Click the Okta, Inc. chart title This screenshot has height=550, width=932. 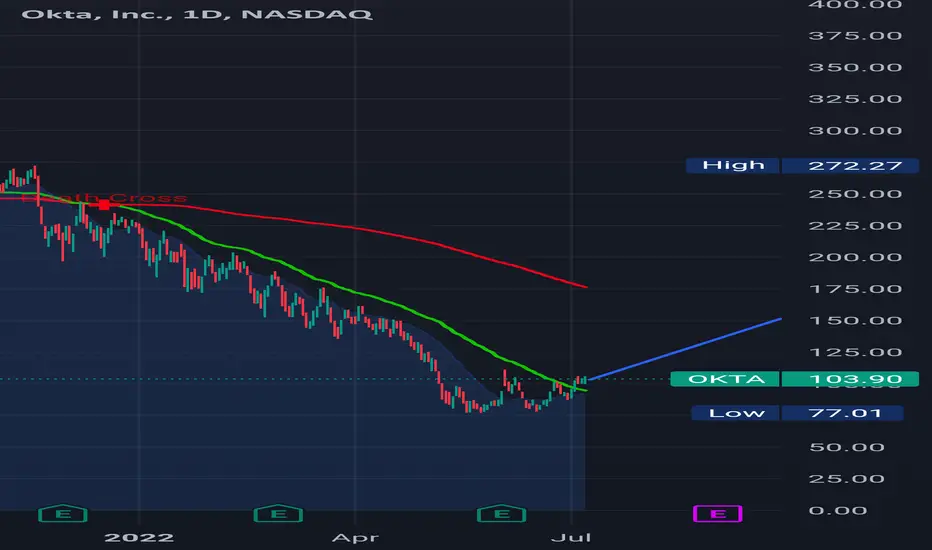coord(197,14)
